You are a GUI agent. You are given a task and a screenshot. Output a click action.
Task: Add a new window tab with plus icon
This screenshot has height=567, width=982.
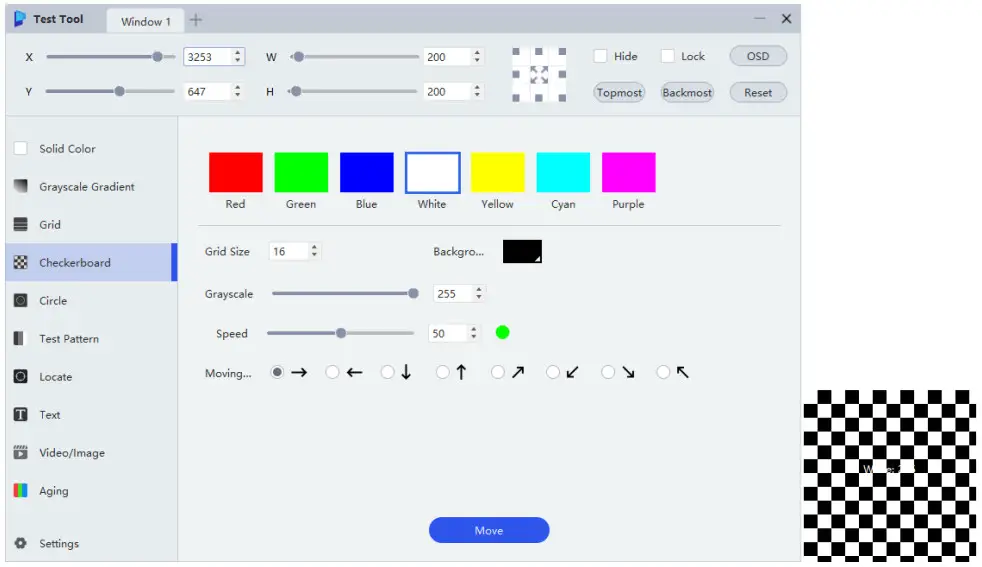pyautogui.click(x=196, y=20)
